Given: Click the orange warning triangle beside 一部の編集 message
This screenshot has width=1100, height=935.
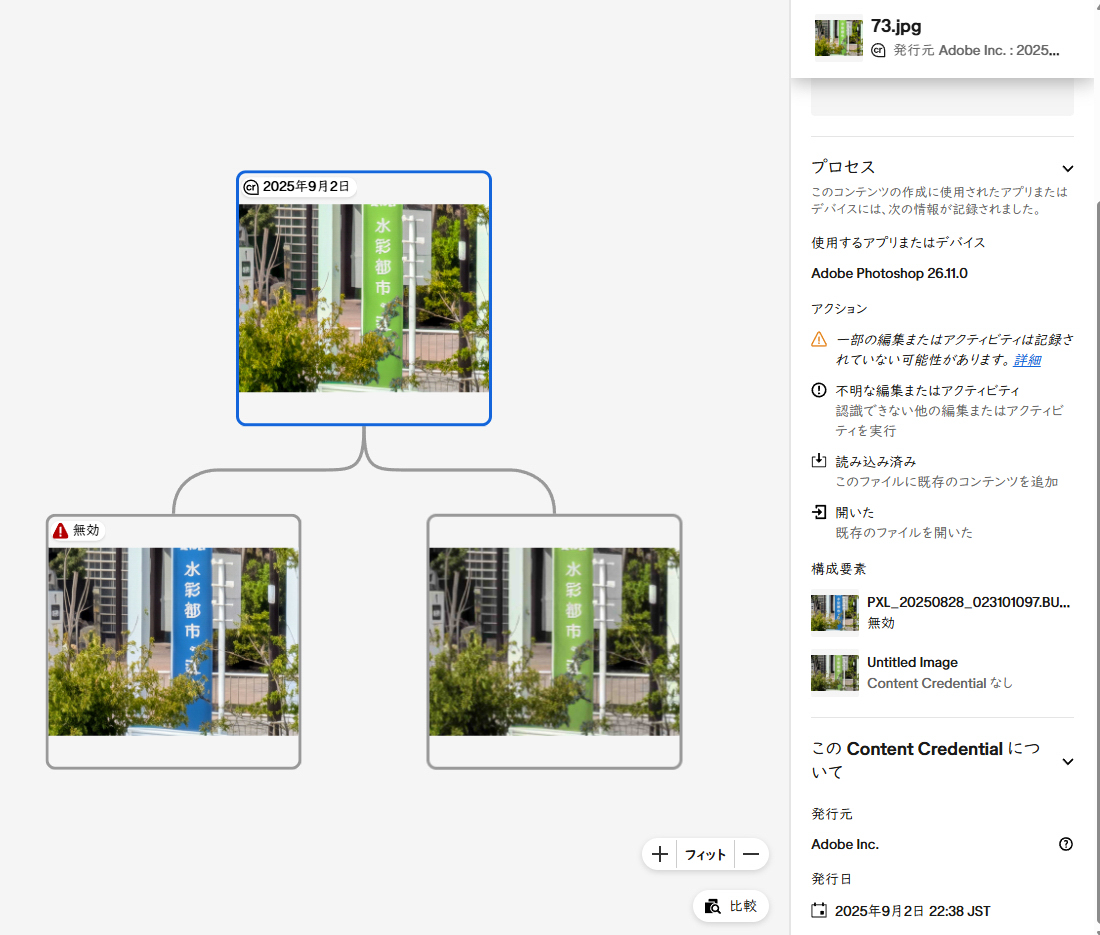Looking at the screenshot, I should click(x=820, y=340).
